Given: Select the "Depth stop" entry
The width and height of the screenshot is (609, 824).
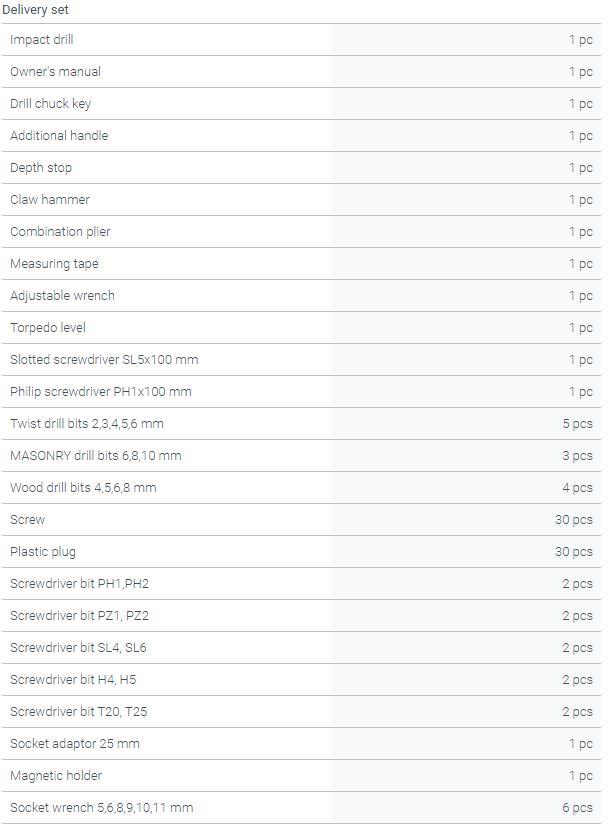Looking at the screenshot, I should 41,168.
